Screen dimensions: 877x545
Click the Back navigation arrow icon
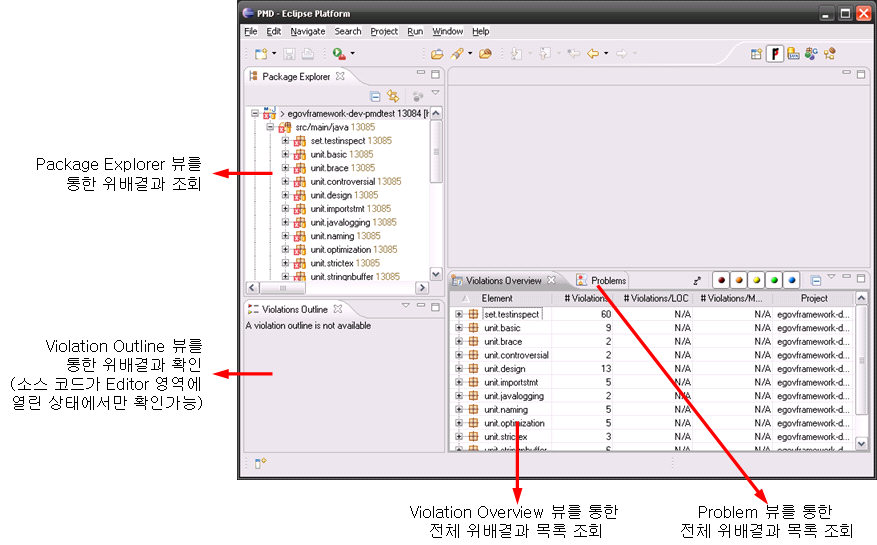(x=592, y=54)
